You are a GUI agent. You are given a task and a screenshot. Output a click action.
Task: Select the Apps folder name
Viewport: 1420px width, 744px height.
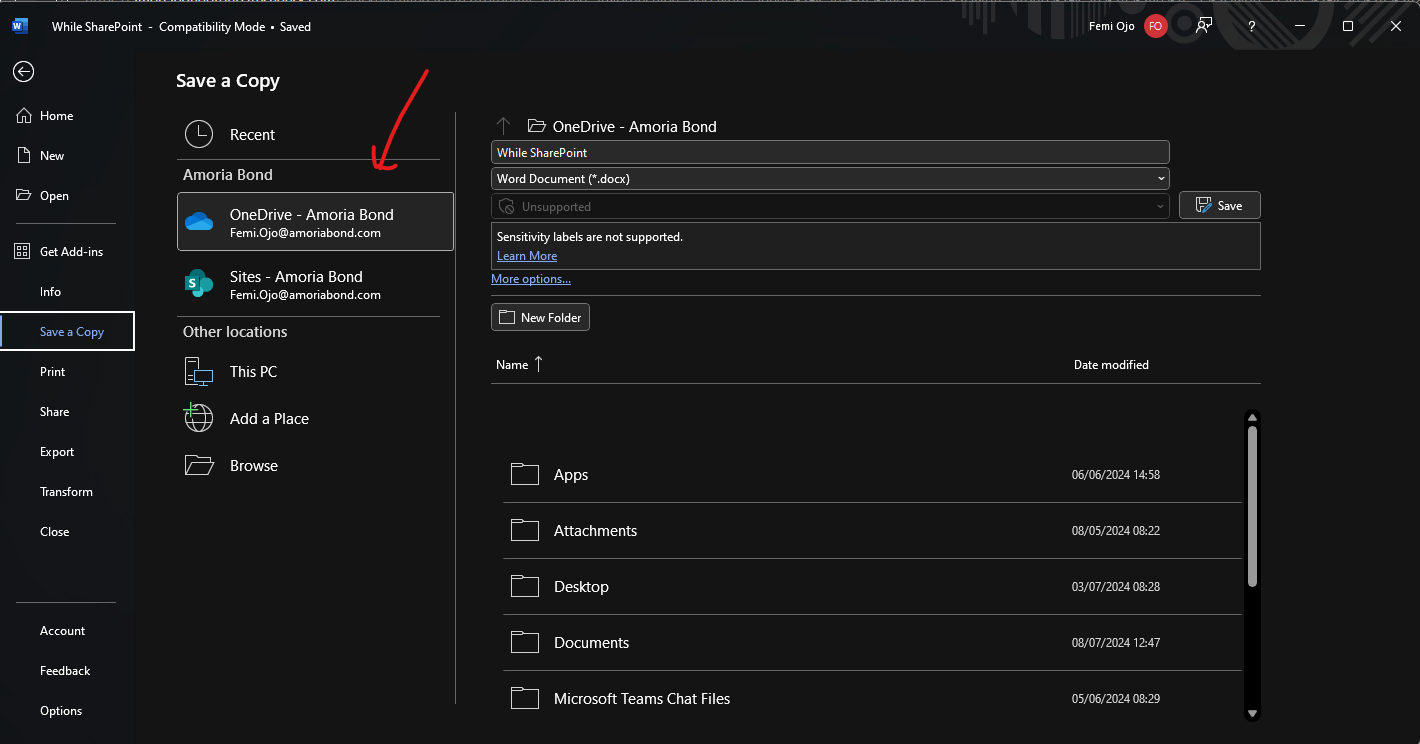571,475
